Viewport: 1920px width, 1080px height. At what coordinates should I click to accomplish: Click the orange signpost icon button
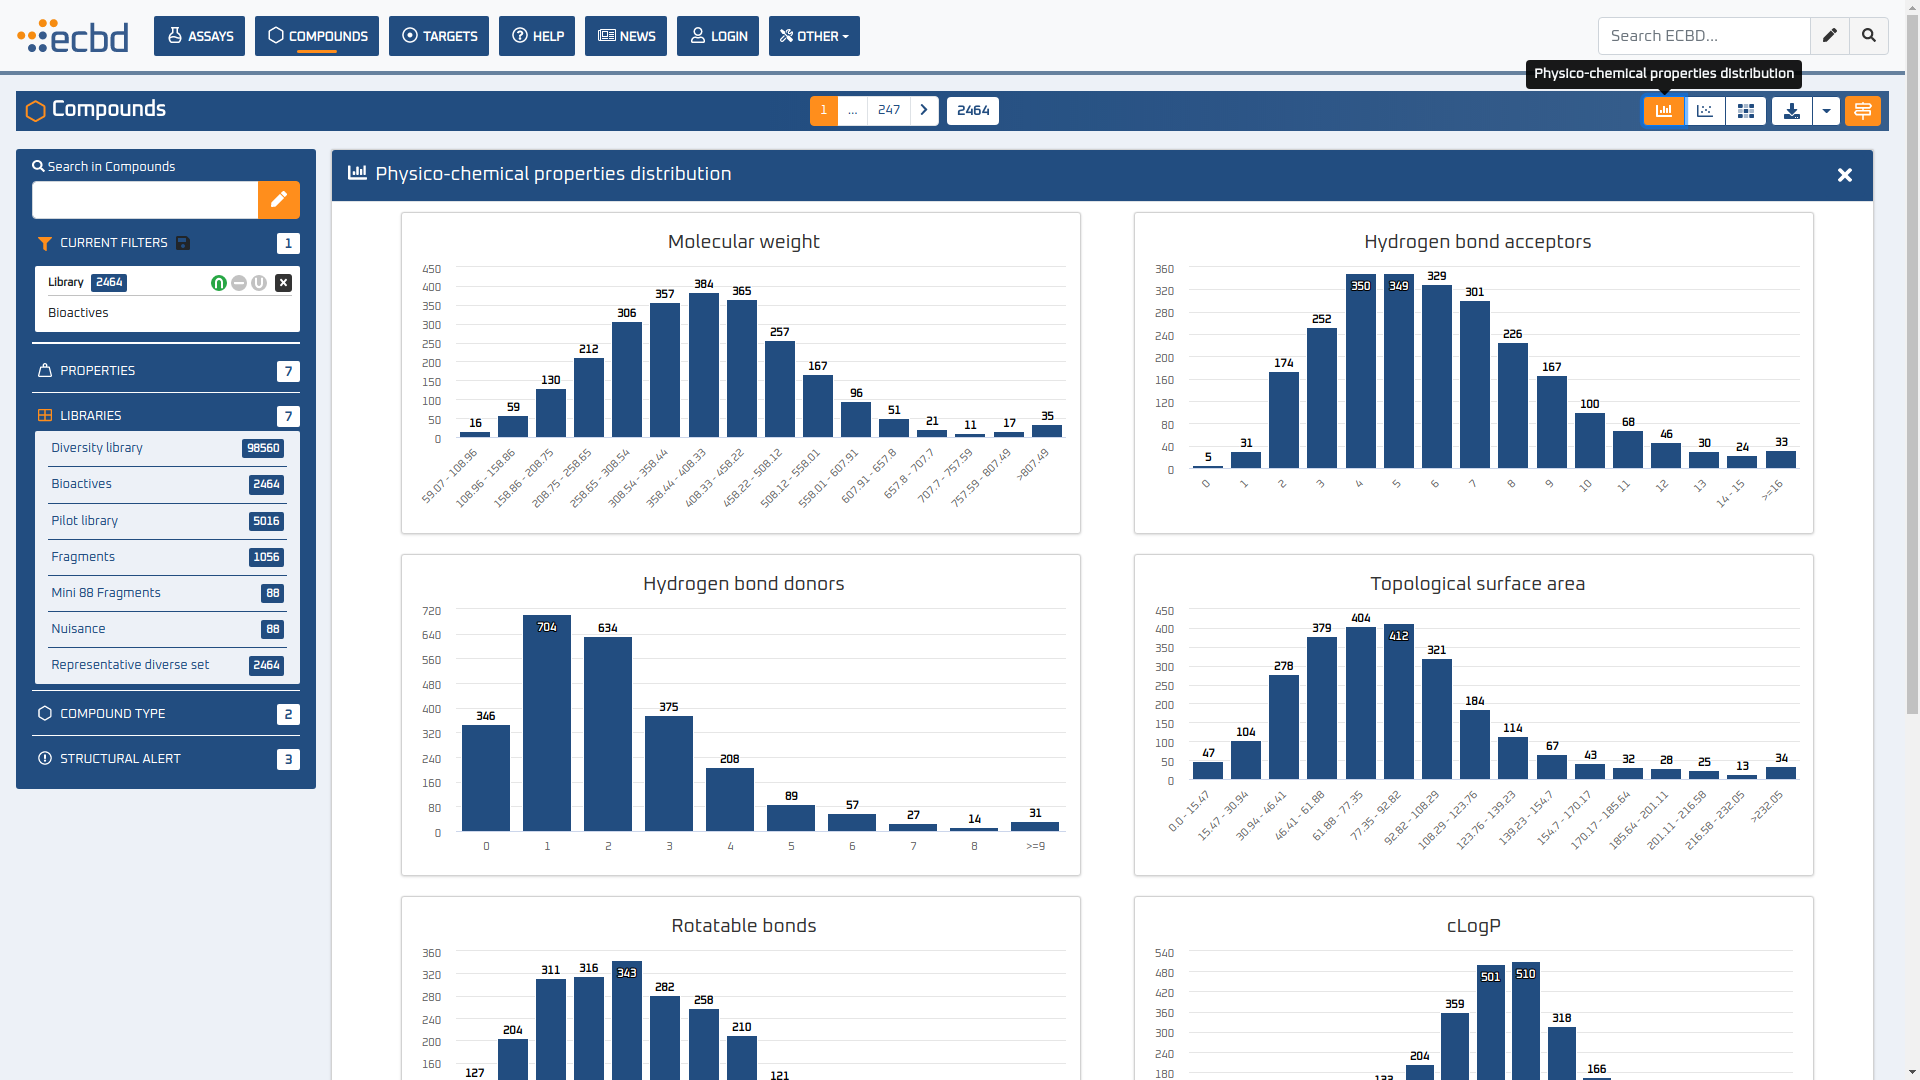tap(1862, 111)
